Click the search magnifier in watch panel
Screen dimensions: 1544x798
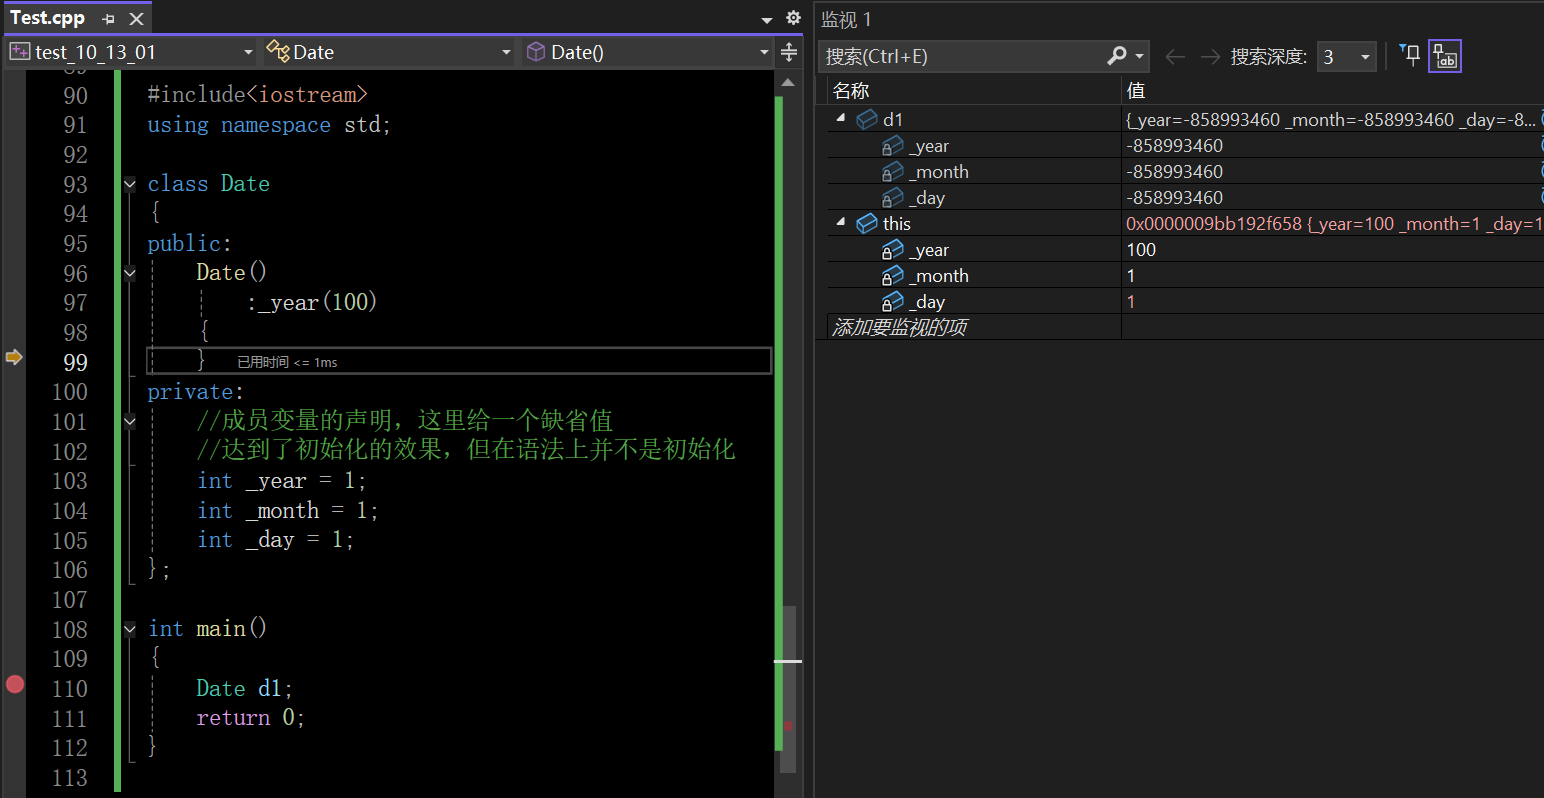point(1117,56)
